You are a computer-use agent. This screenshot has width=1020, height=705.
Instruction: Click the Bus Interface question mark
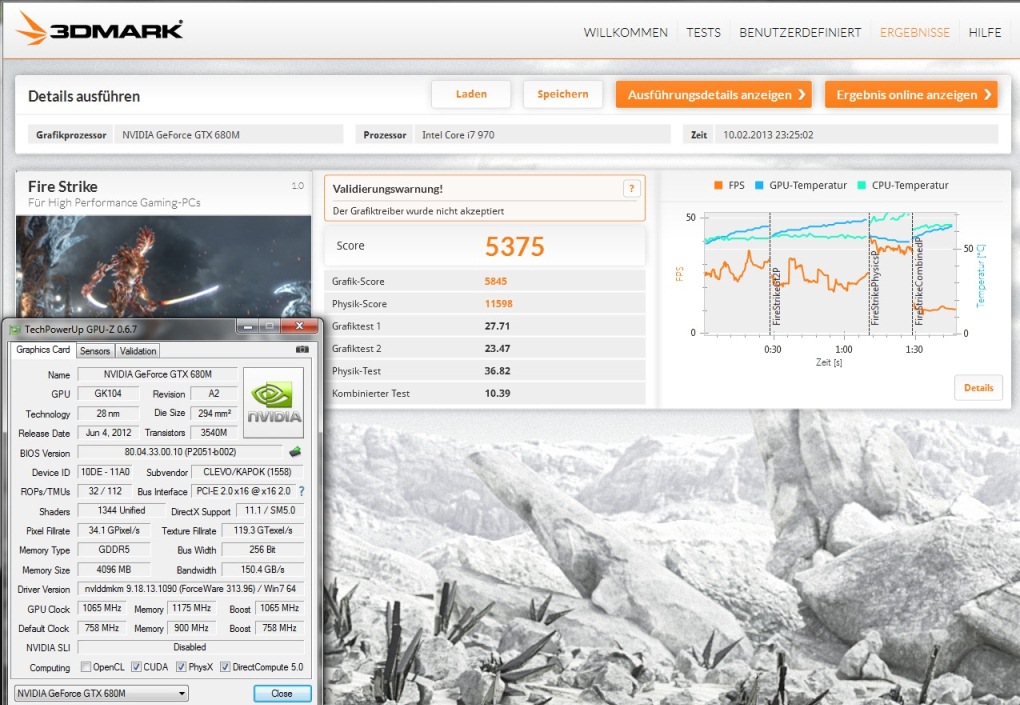(x=301, y=491)
